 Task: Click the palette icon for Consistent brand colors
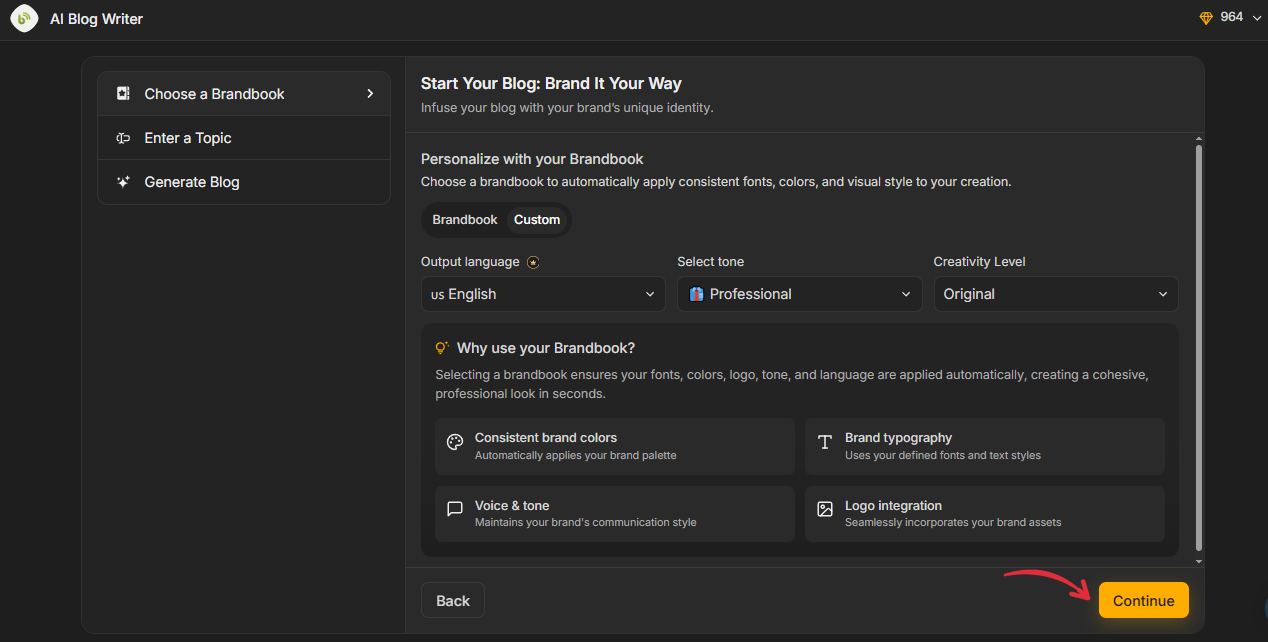point(455,442)
